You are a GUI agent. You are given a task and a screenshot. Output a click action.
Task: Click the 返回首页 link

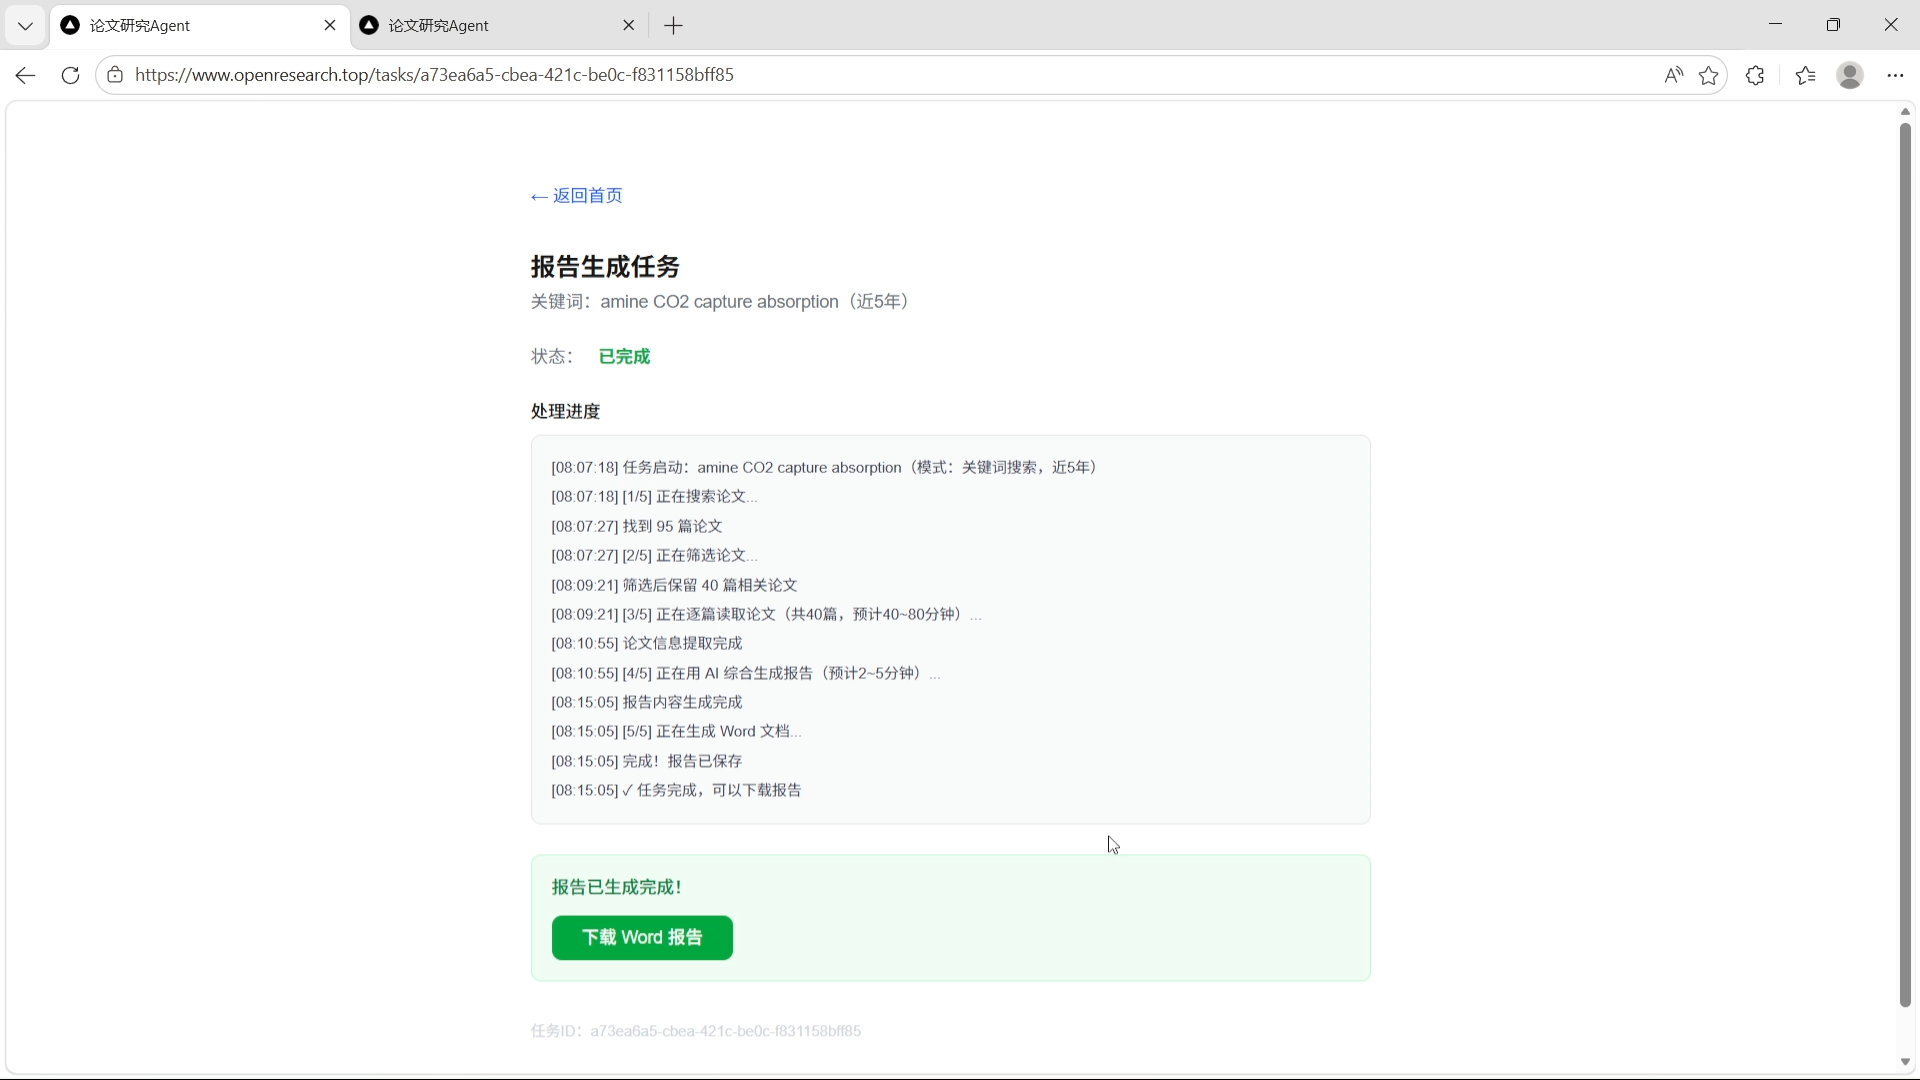point(577,196)
